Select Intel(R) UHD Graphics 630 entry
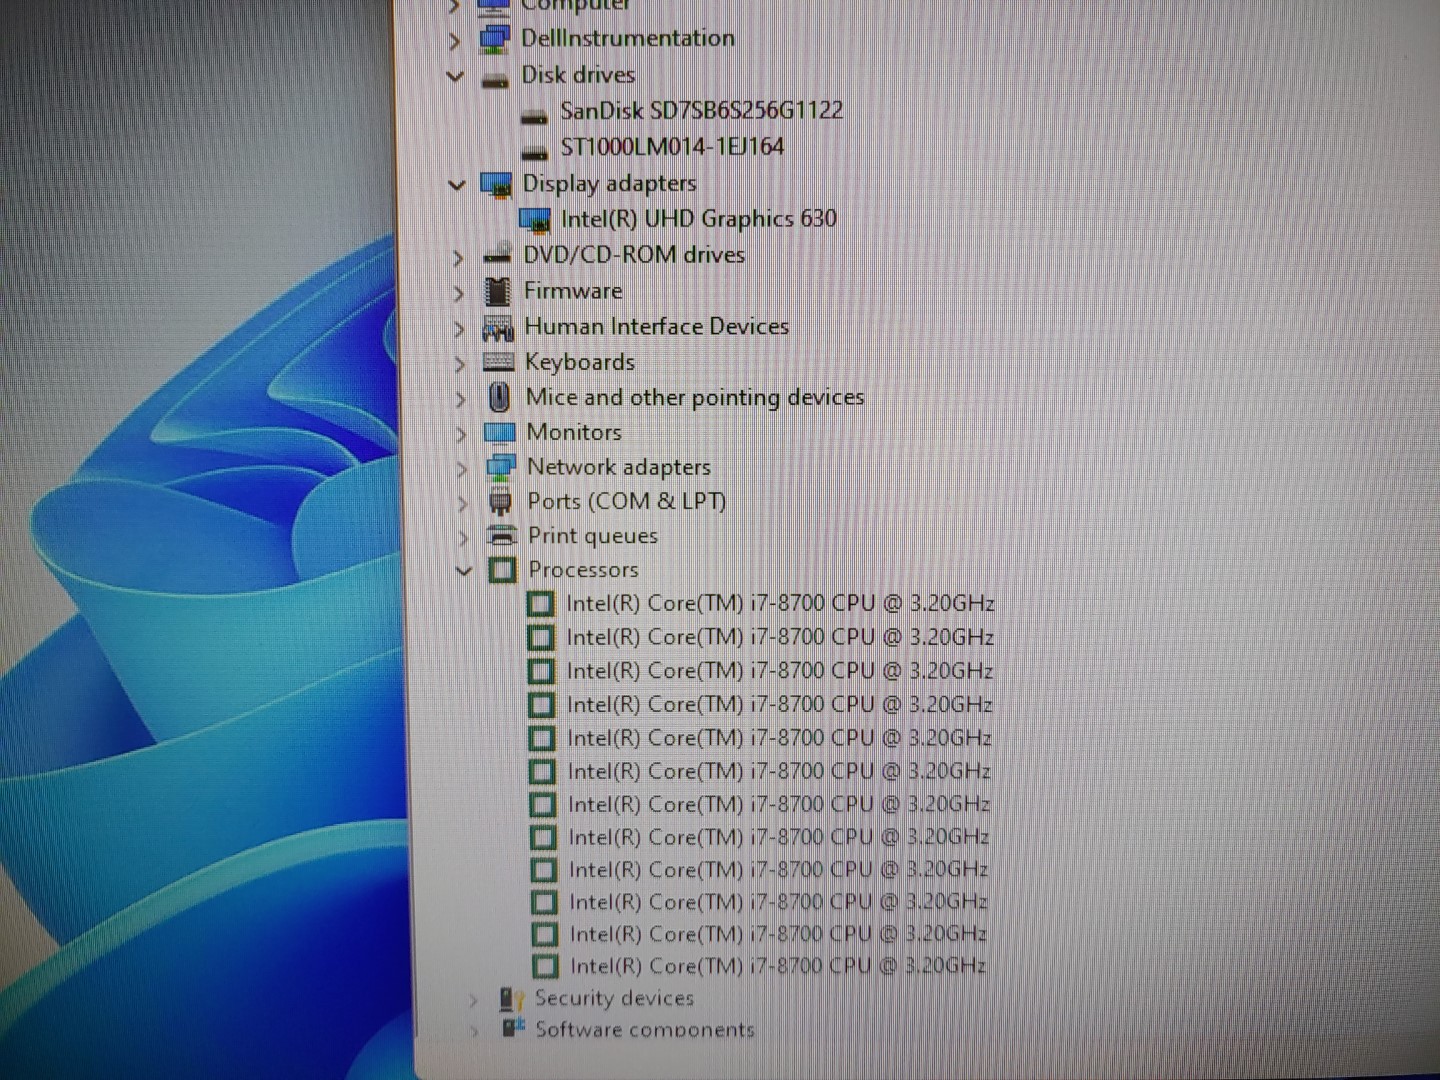This screenshot has height=1080, width=1440. 698,218
